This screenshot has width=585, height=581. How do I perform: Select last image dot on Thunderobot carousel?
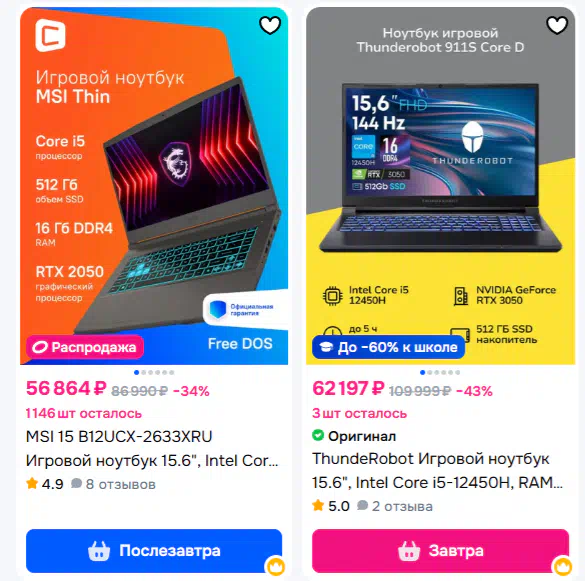coord(458,372)
